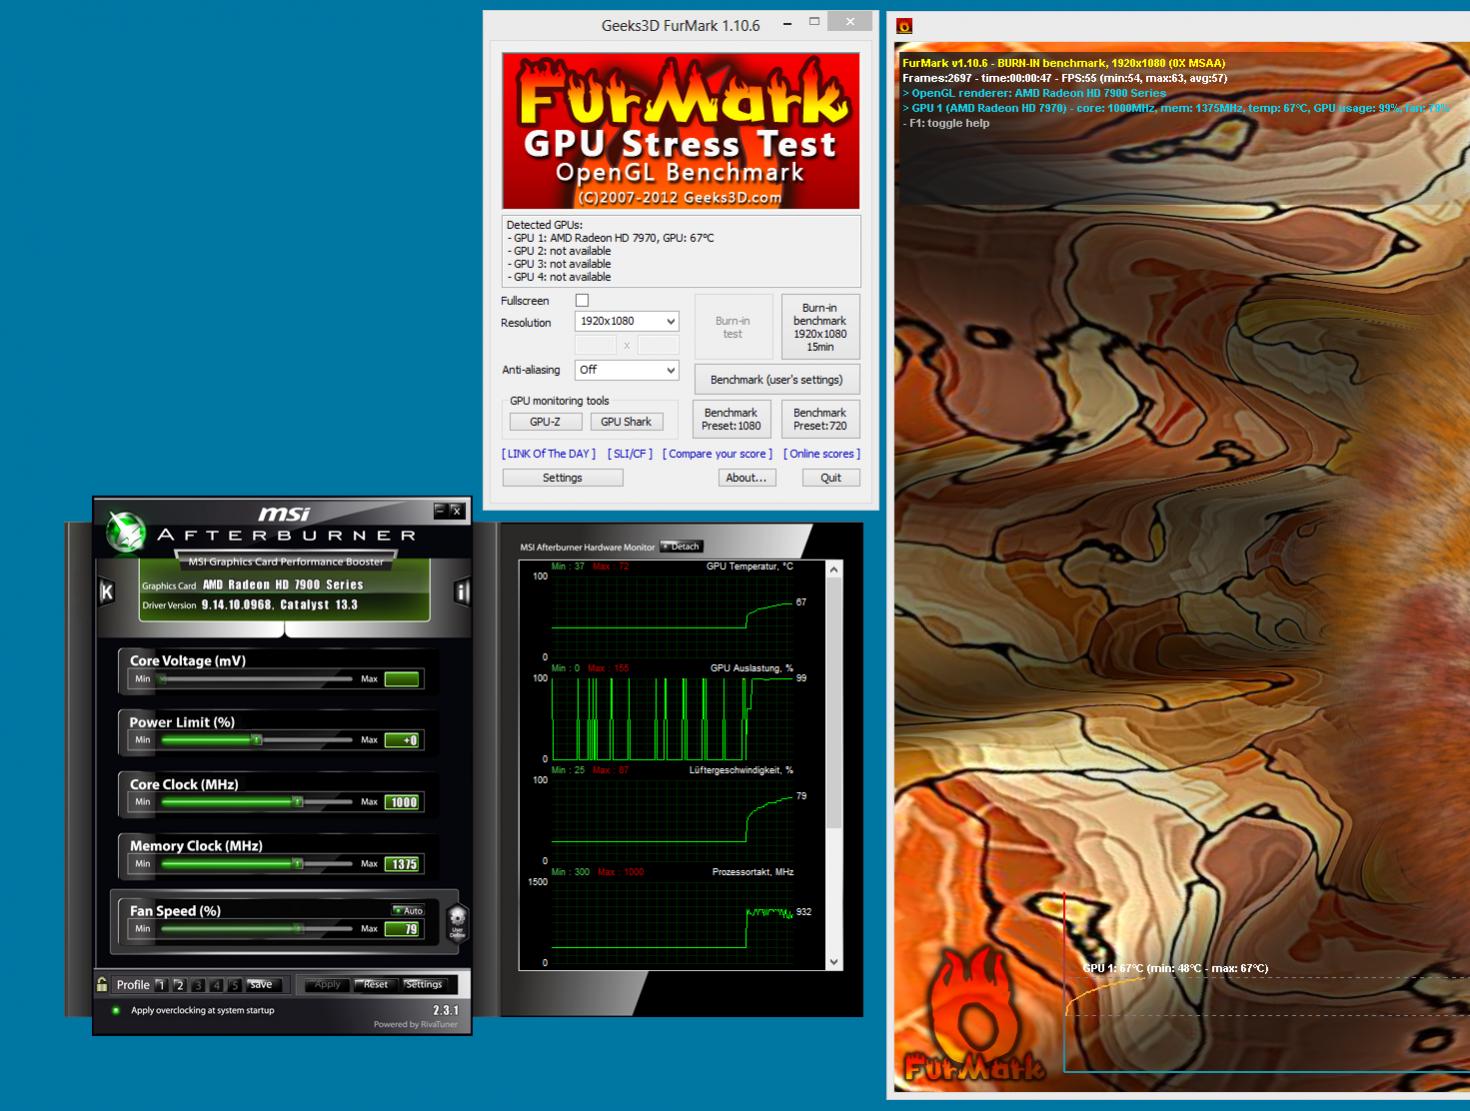
Task: Enable the Fullscreen checkbox in FurMark
Action: click(582, 300)
